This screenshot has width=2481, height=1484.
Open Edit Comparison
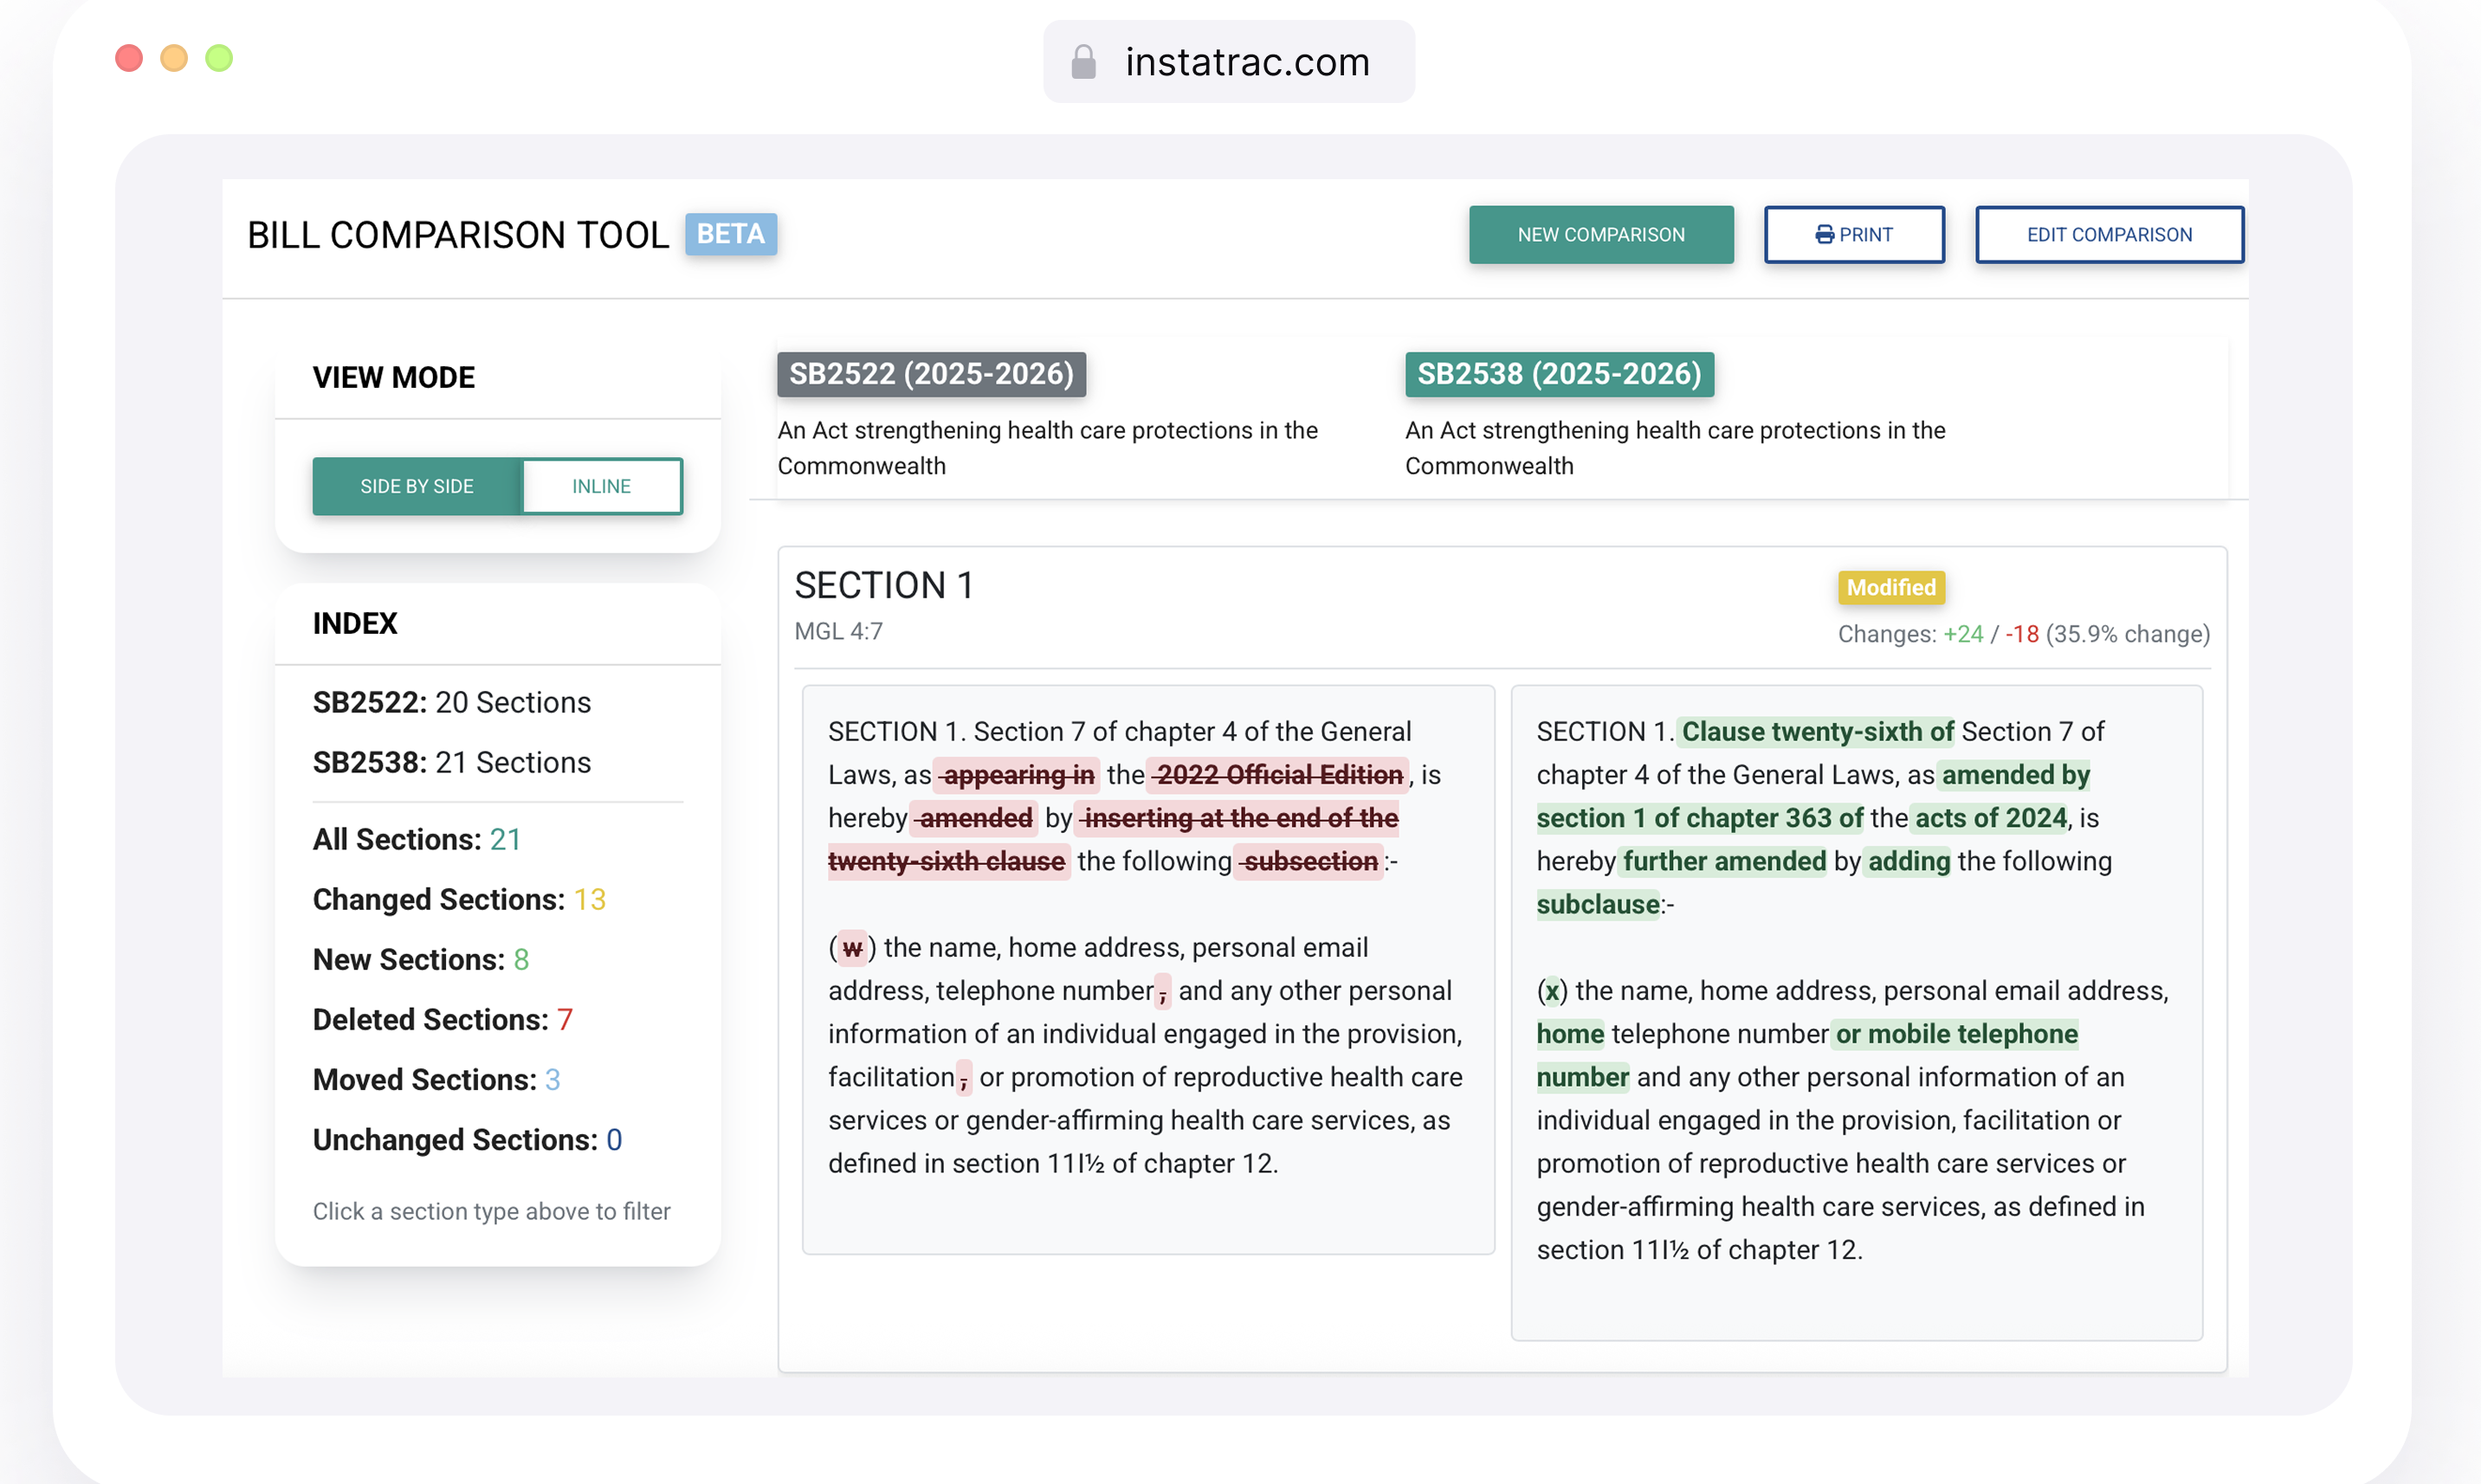2109,234
